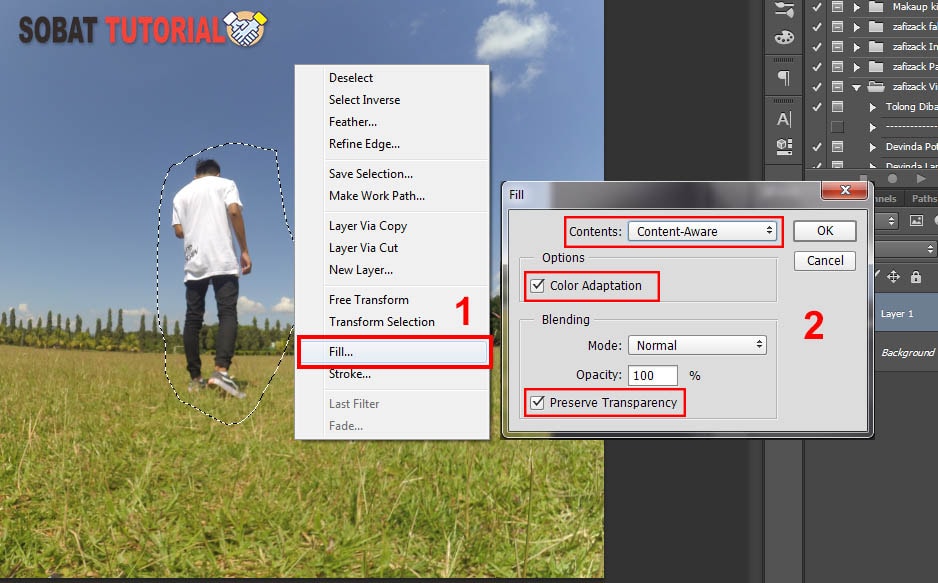Click the record button in Actions panel
The image size is (938, 583).
click(892, 179)
